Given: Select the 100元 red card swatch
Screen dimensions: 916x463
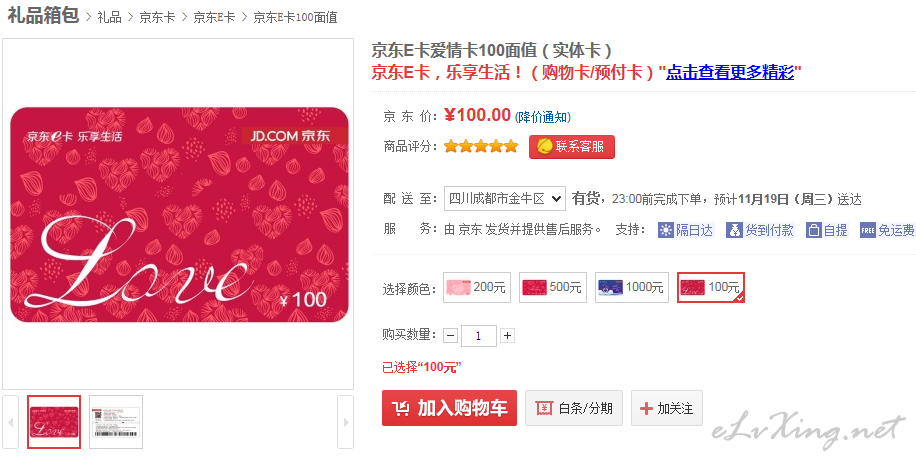Looking at the screenshot, I should pos(710,288).
